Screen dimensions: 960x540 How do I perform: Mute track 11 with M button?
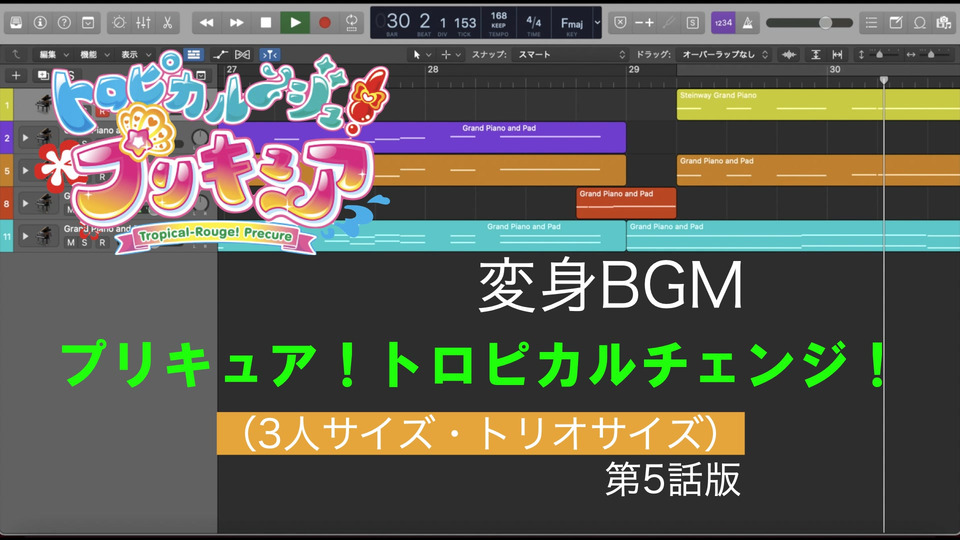click(x=70, y=242)
